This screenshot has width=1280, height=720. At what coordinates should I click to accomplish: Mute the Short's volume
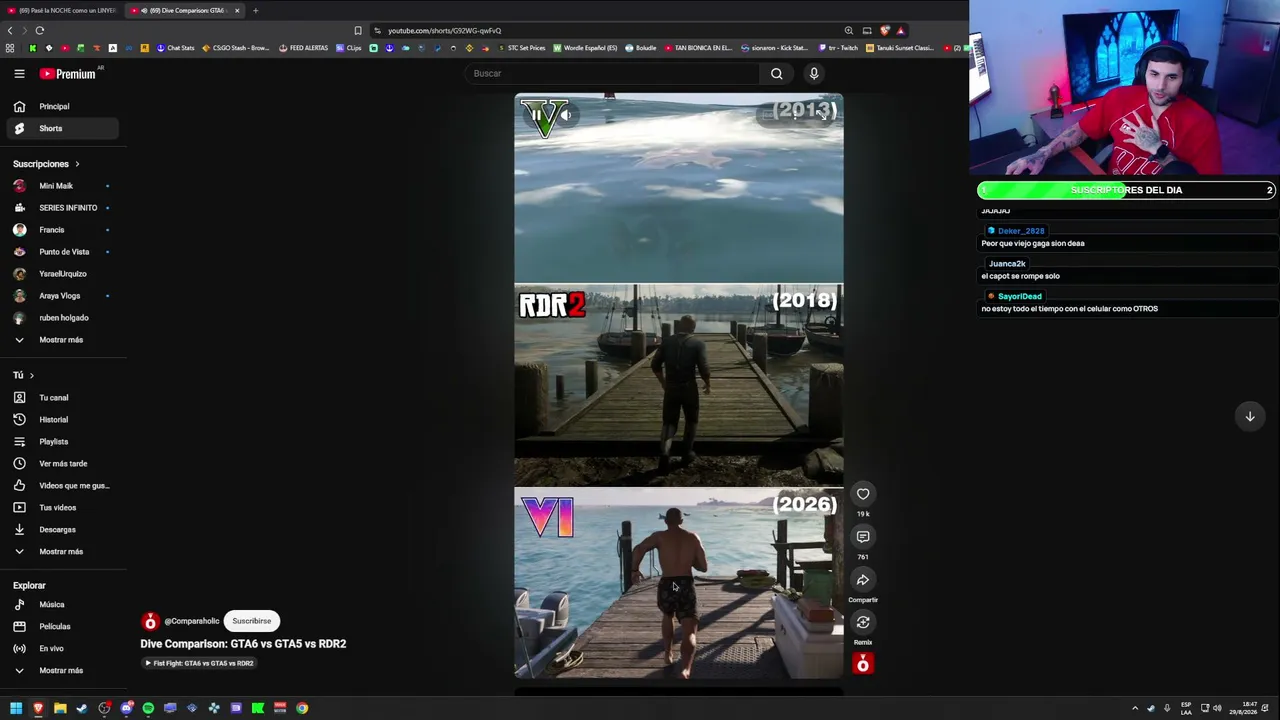565,115
